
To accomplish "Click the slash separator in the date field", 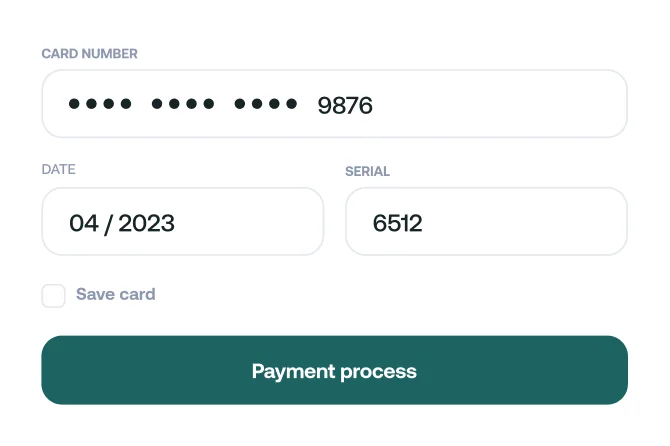I will tap(108, 223).
